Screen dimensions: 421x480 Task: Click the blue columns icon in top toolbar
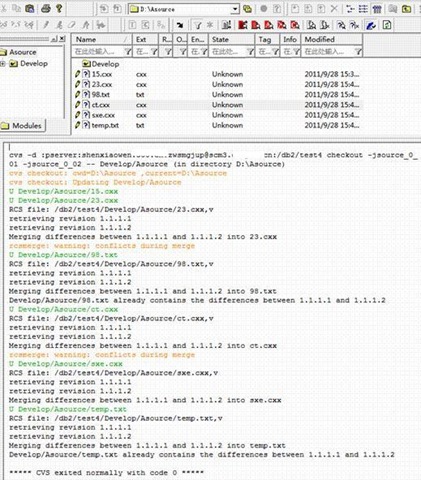coord(377,9)
